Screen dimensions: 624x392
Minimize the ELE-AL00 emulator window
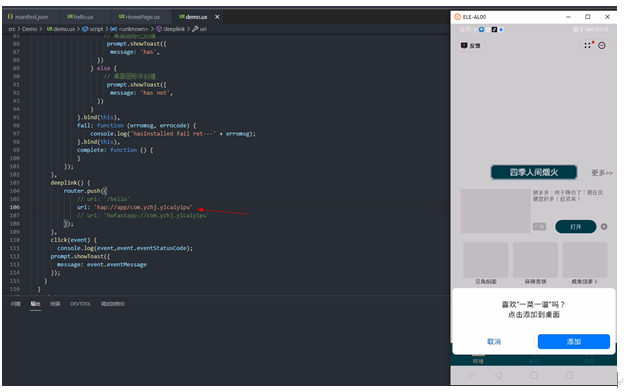(568, 17)
